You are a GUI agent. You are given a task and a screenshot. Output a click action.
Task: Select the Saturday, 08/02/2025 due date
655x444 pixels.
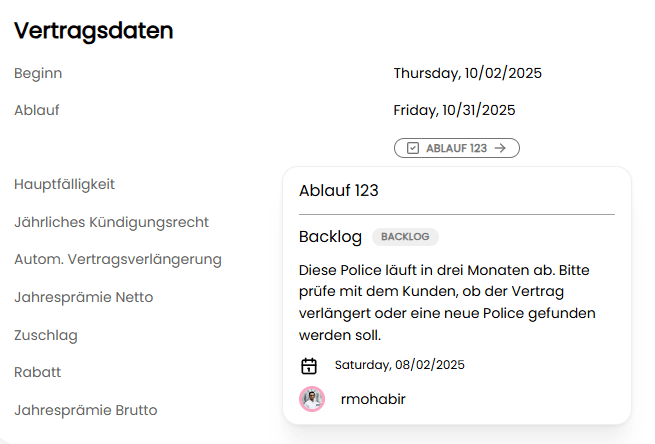[399, 365]
